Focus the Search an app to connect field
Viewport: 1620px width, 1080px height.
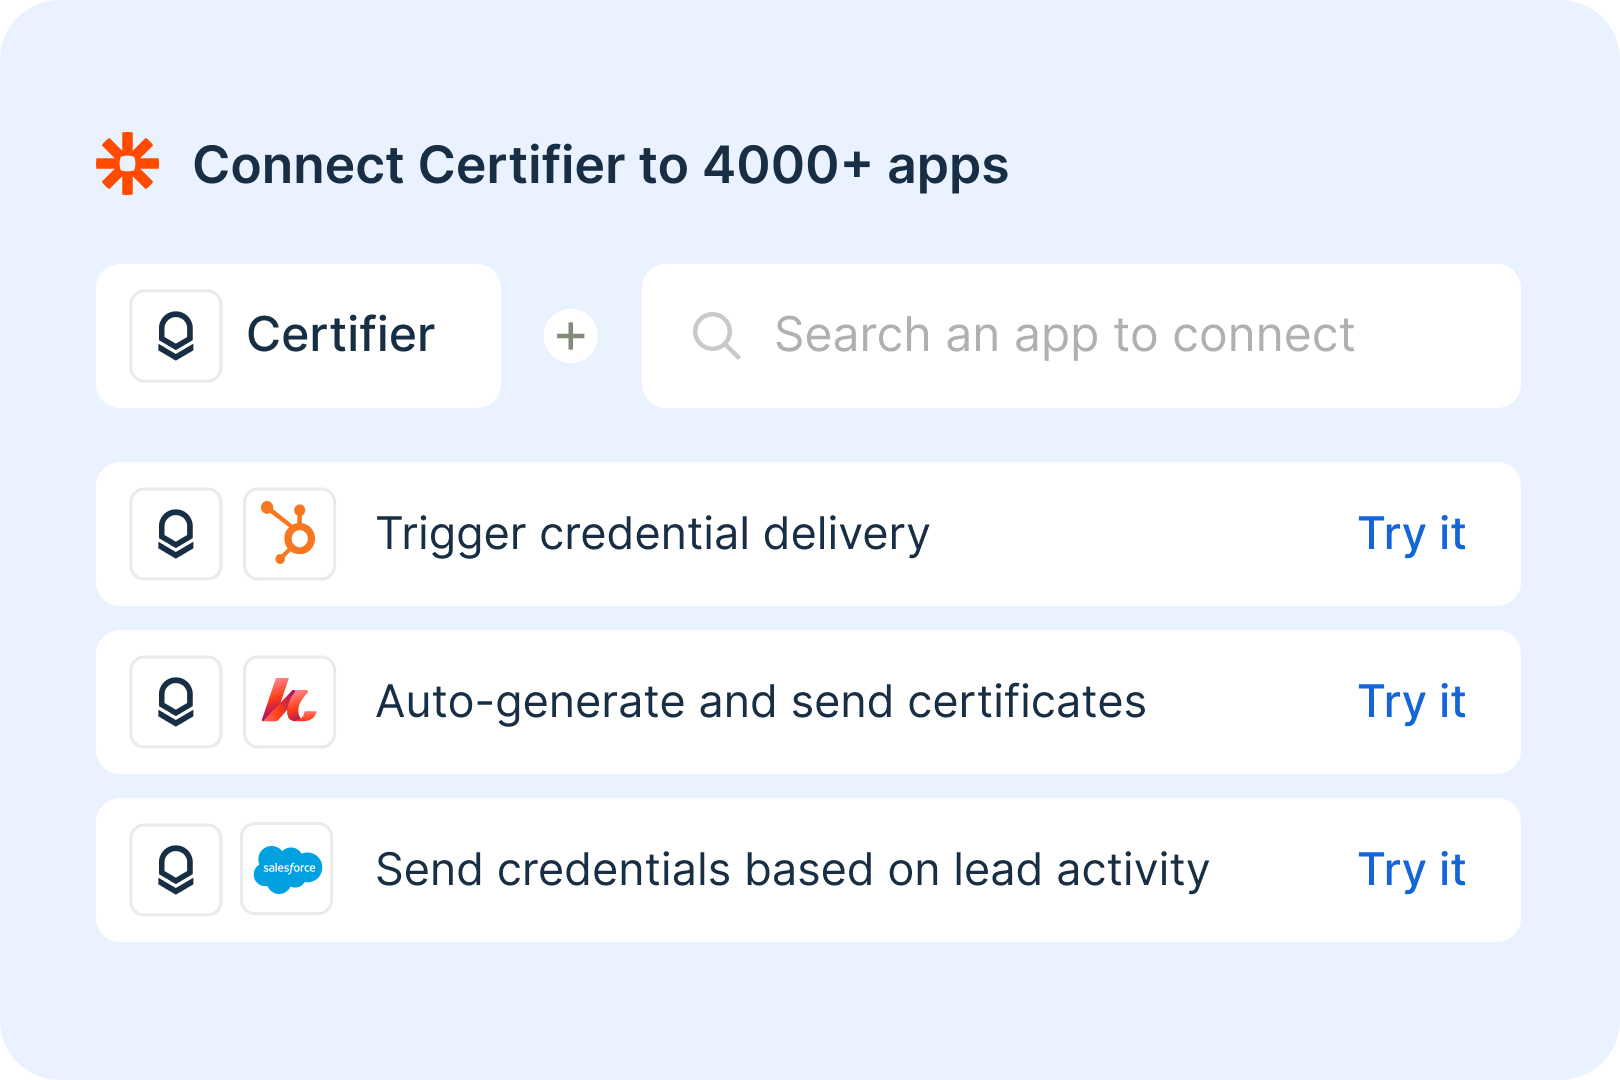[1081, 336]
